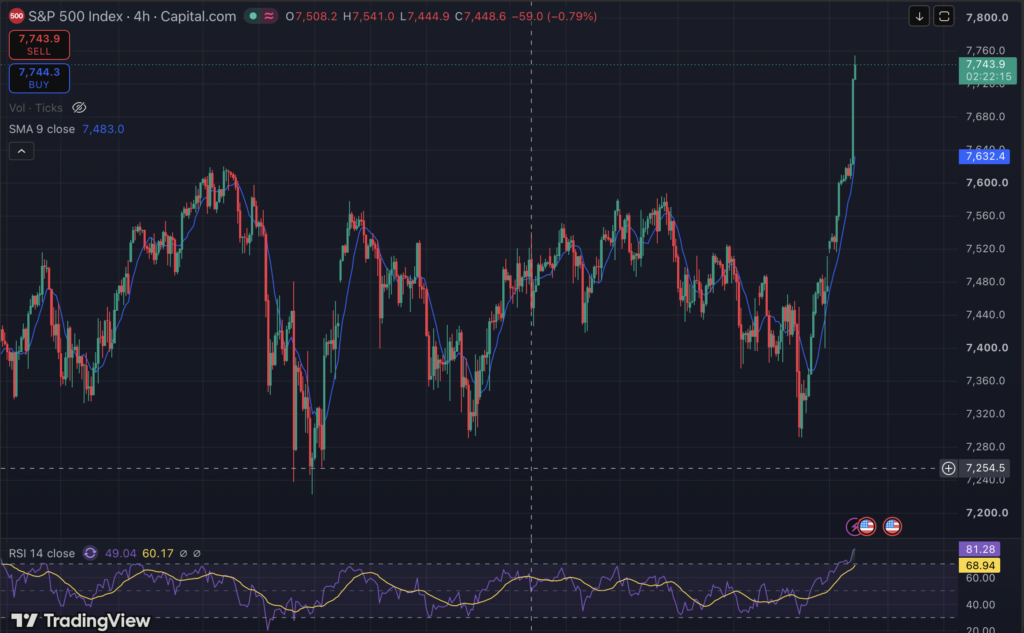Click the red S&P 500 symbol logo

16,16
